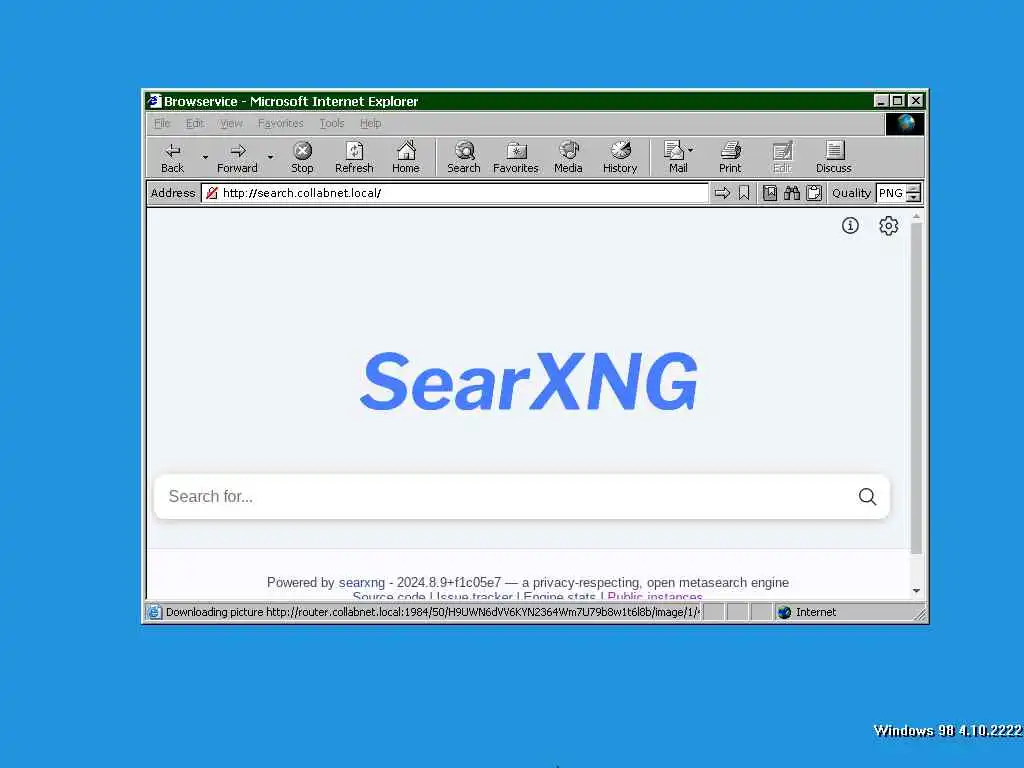This screenshot has height=768, width=1024.
Task: Open the Favorites menu
Action: pos(281,123)
